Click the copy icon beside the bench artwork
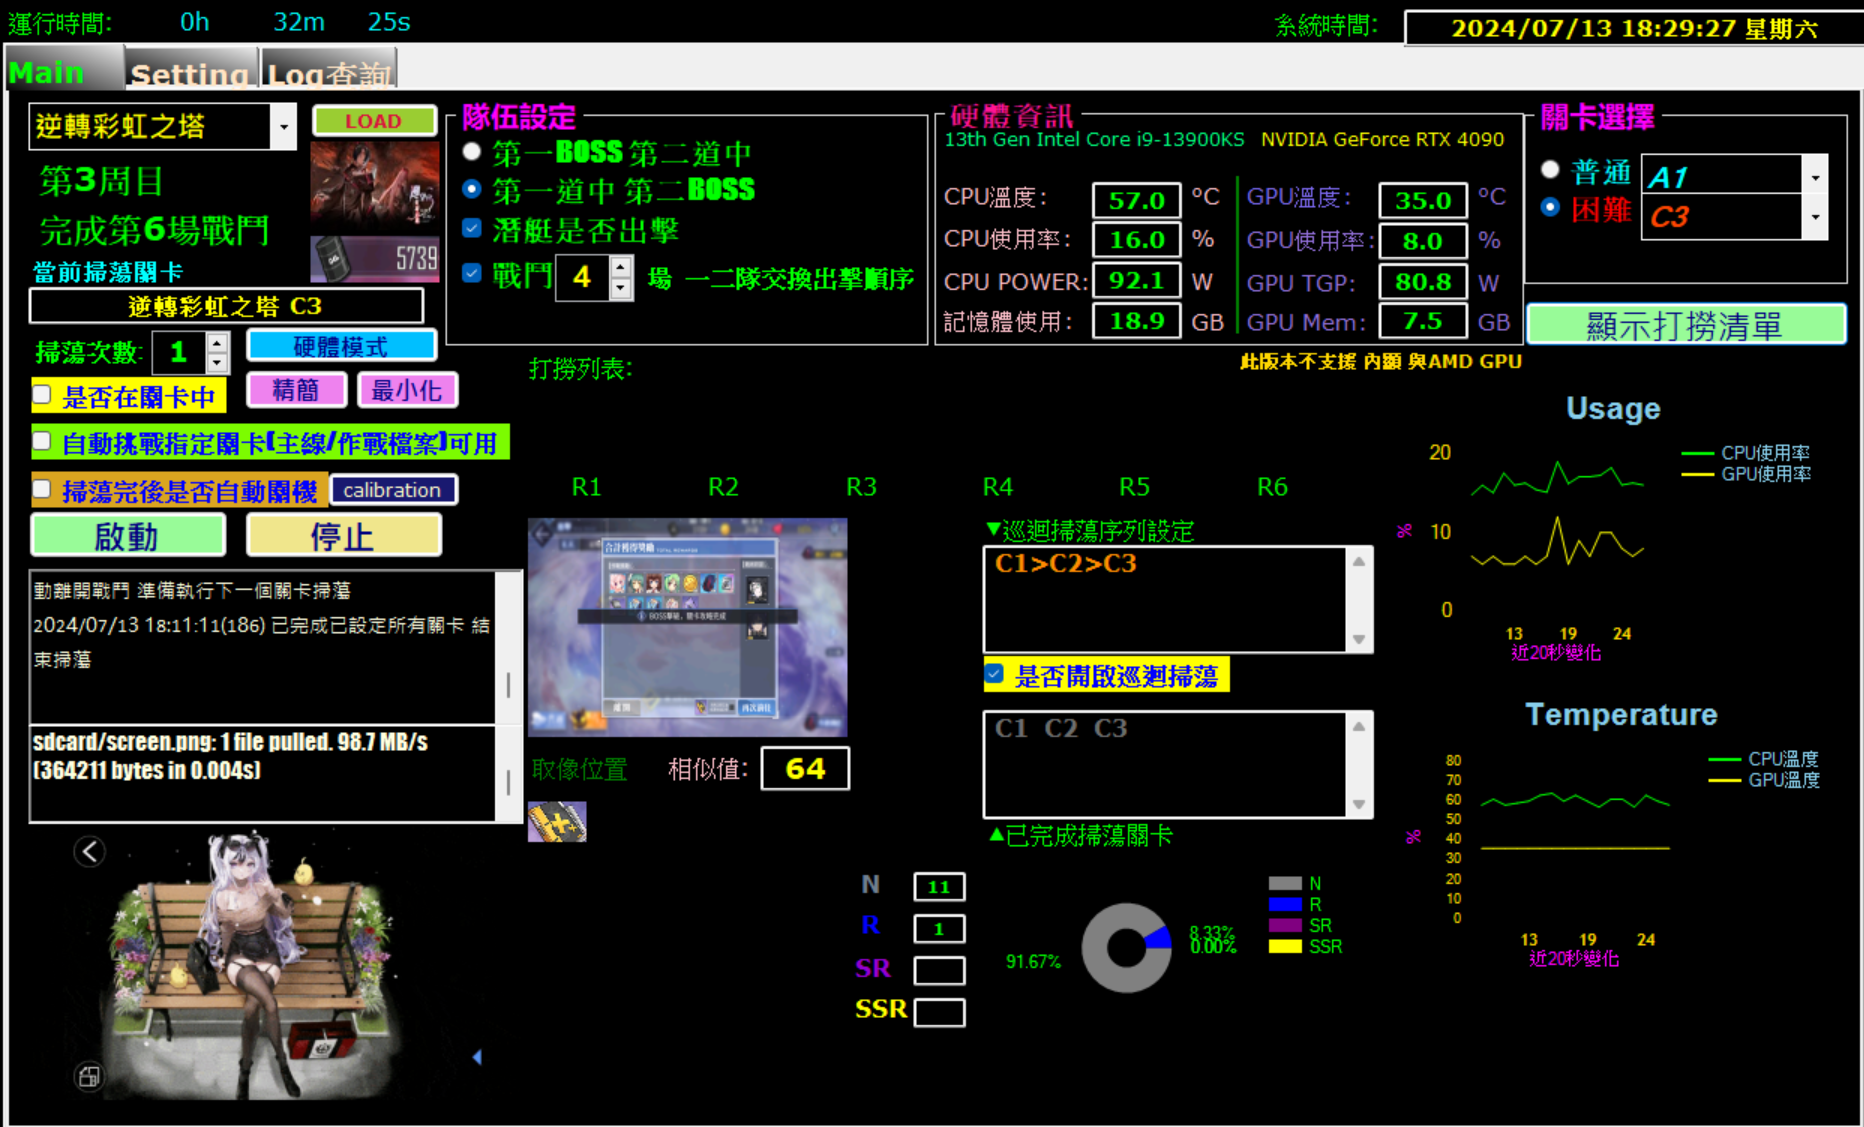1864x1127 pixels. (x=89, y=1076)
